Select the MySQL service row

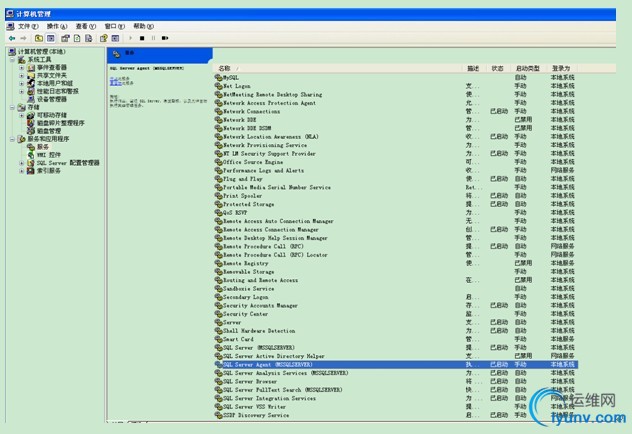(x=396, y=77)
